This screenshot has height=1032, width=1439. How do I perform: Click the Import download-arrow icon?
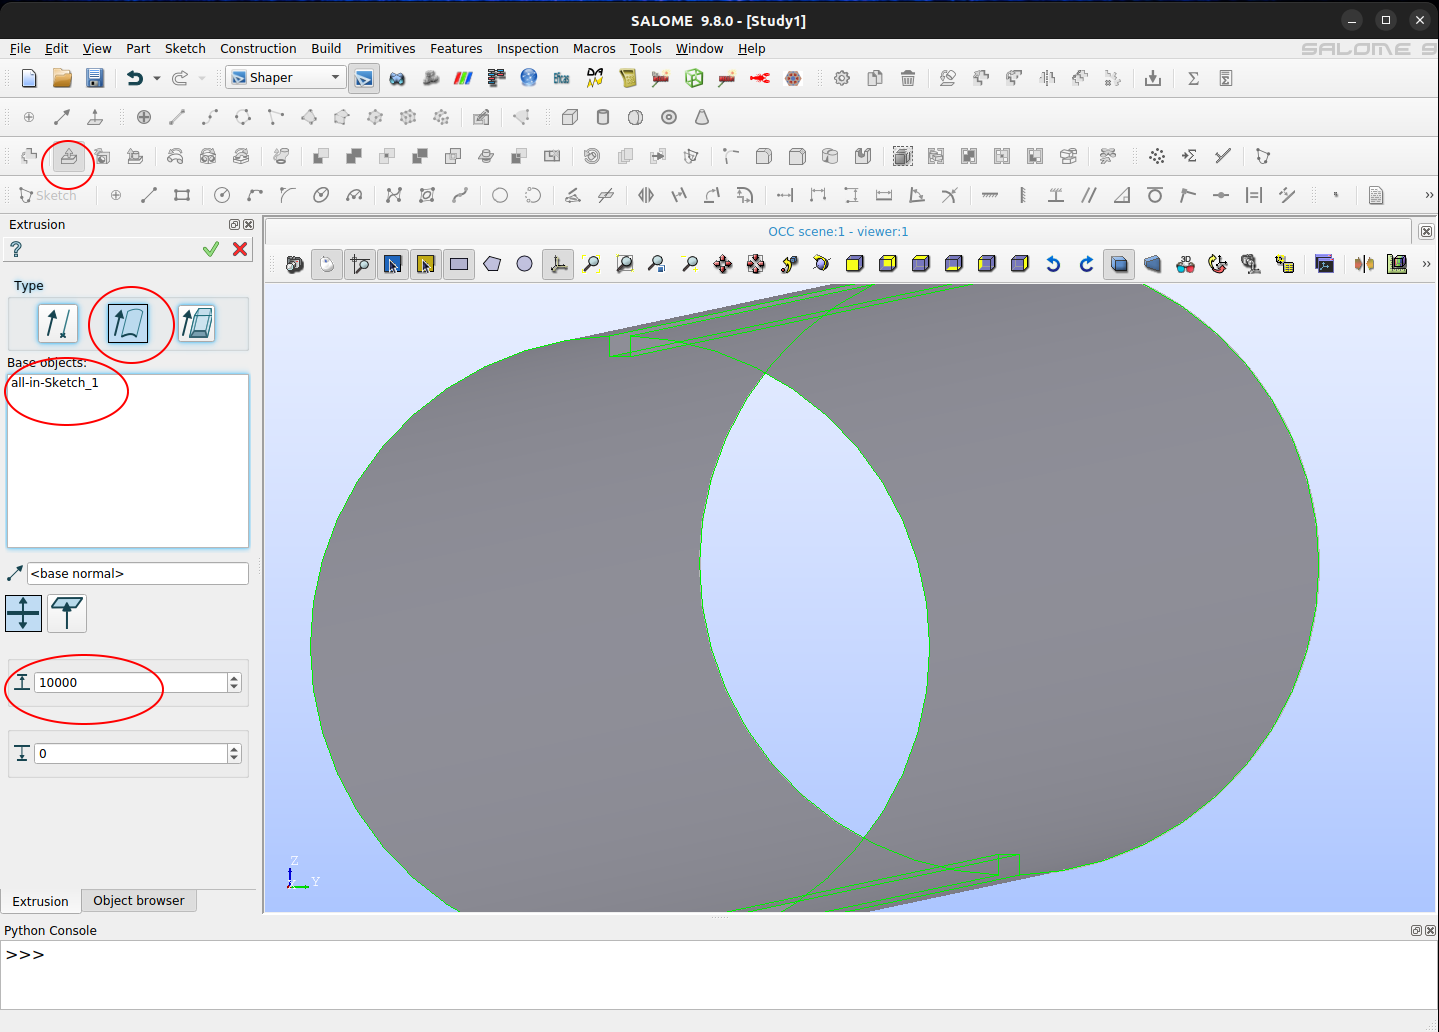click(1153, 78)
